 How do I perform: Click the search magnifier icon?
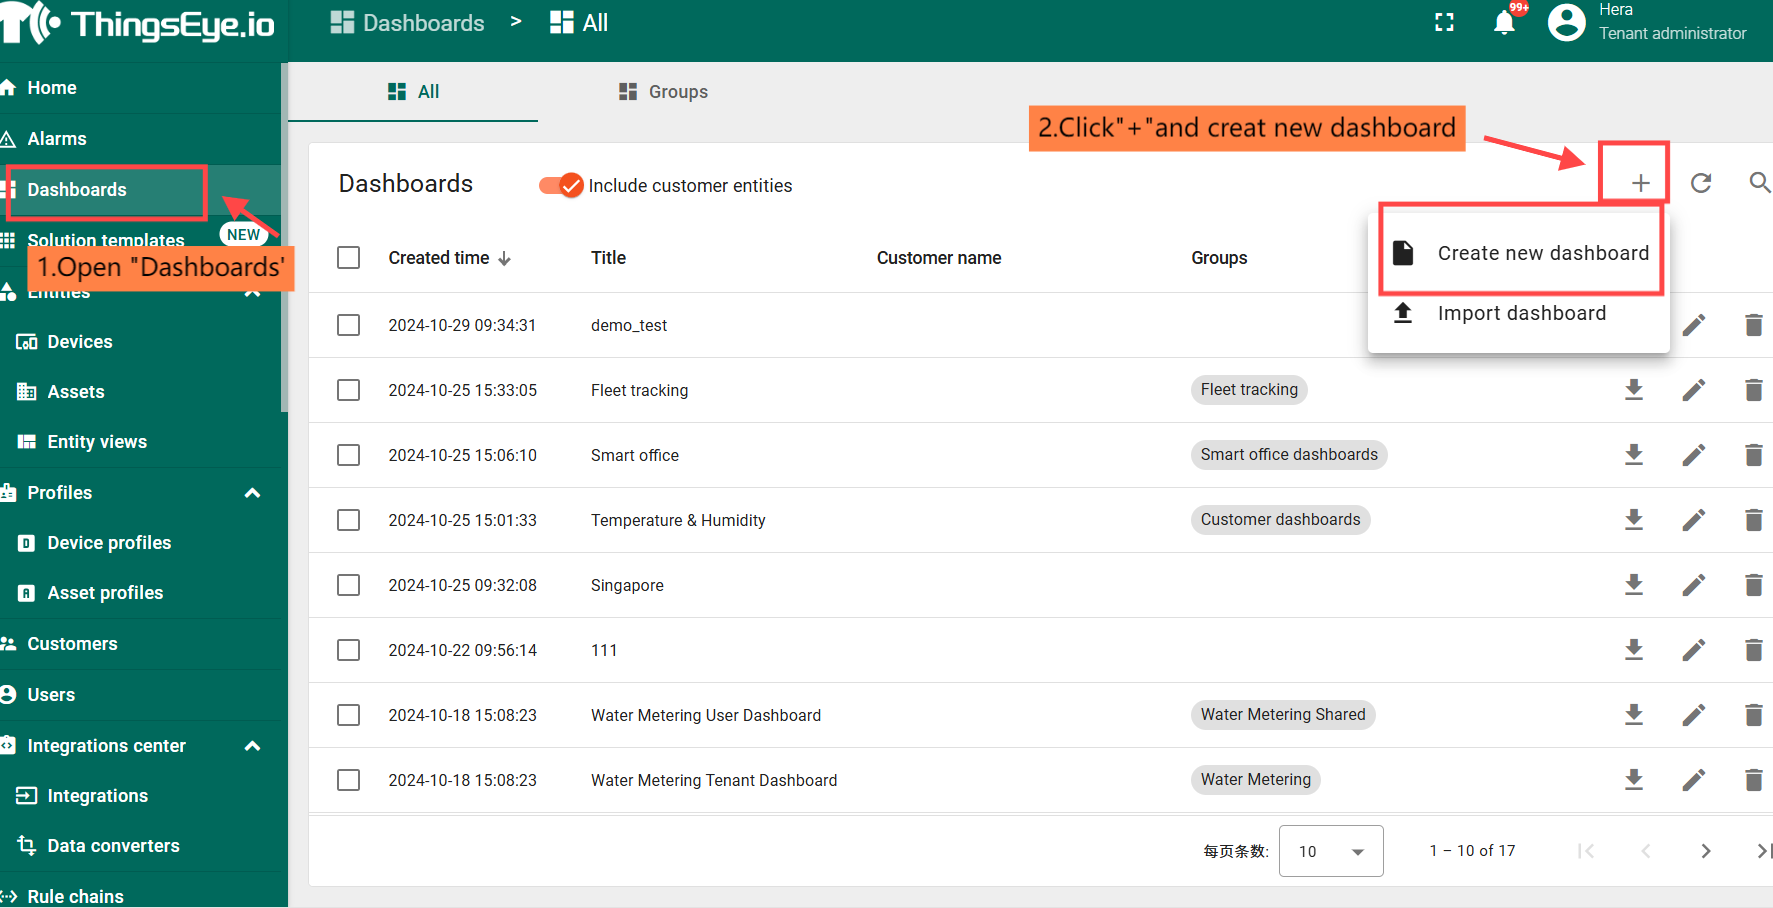[x=1759, y=183]
